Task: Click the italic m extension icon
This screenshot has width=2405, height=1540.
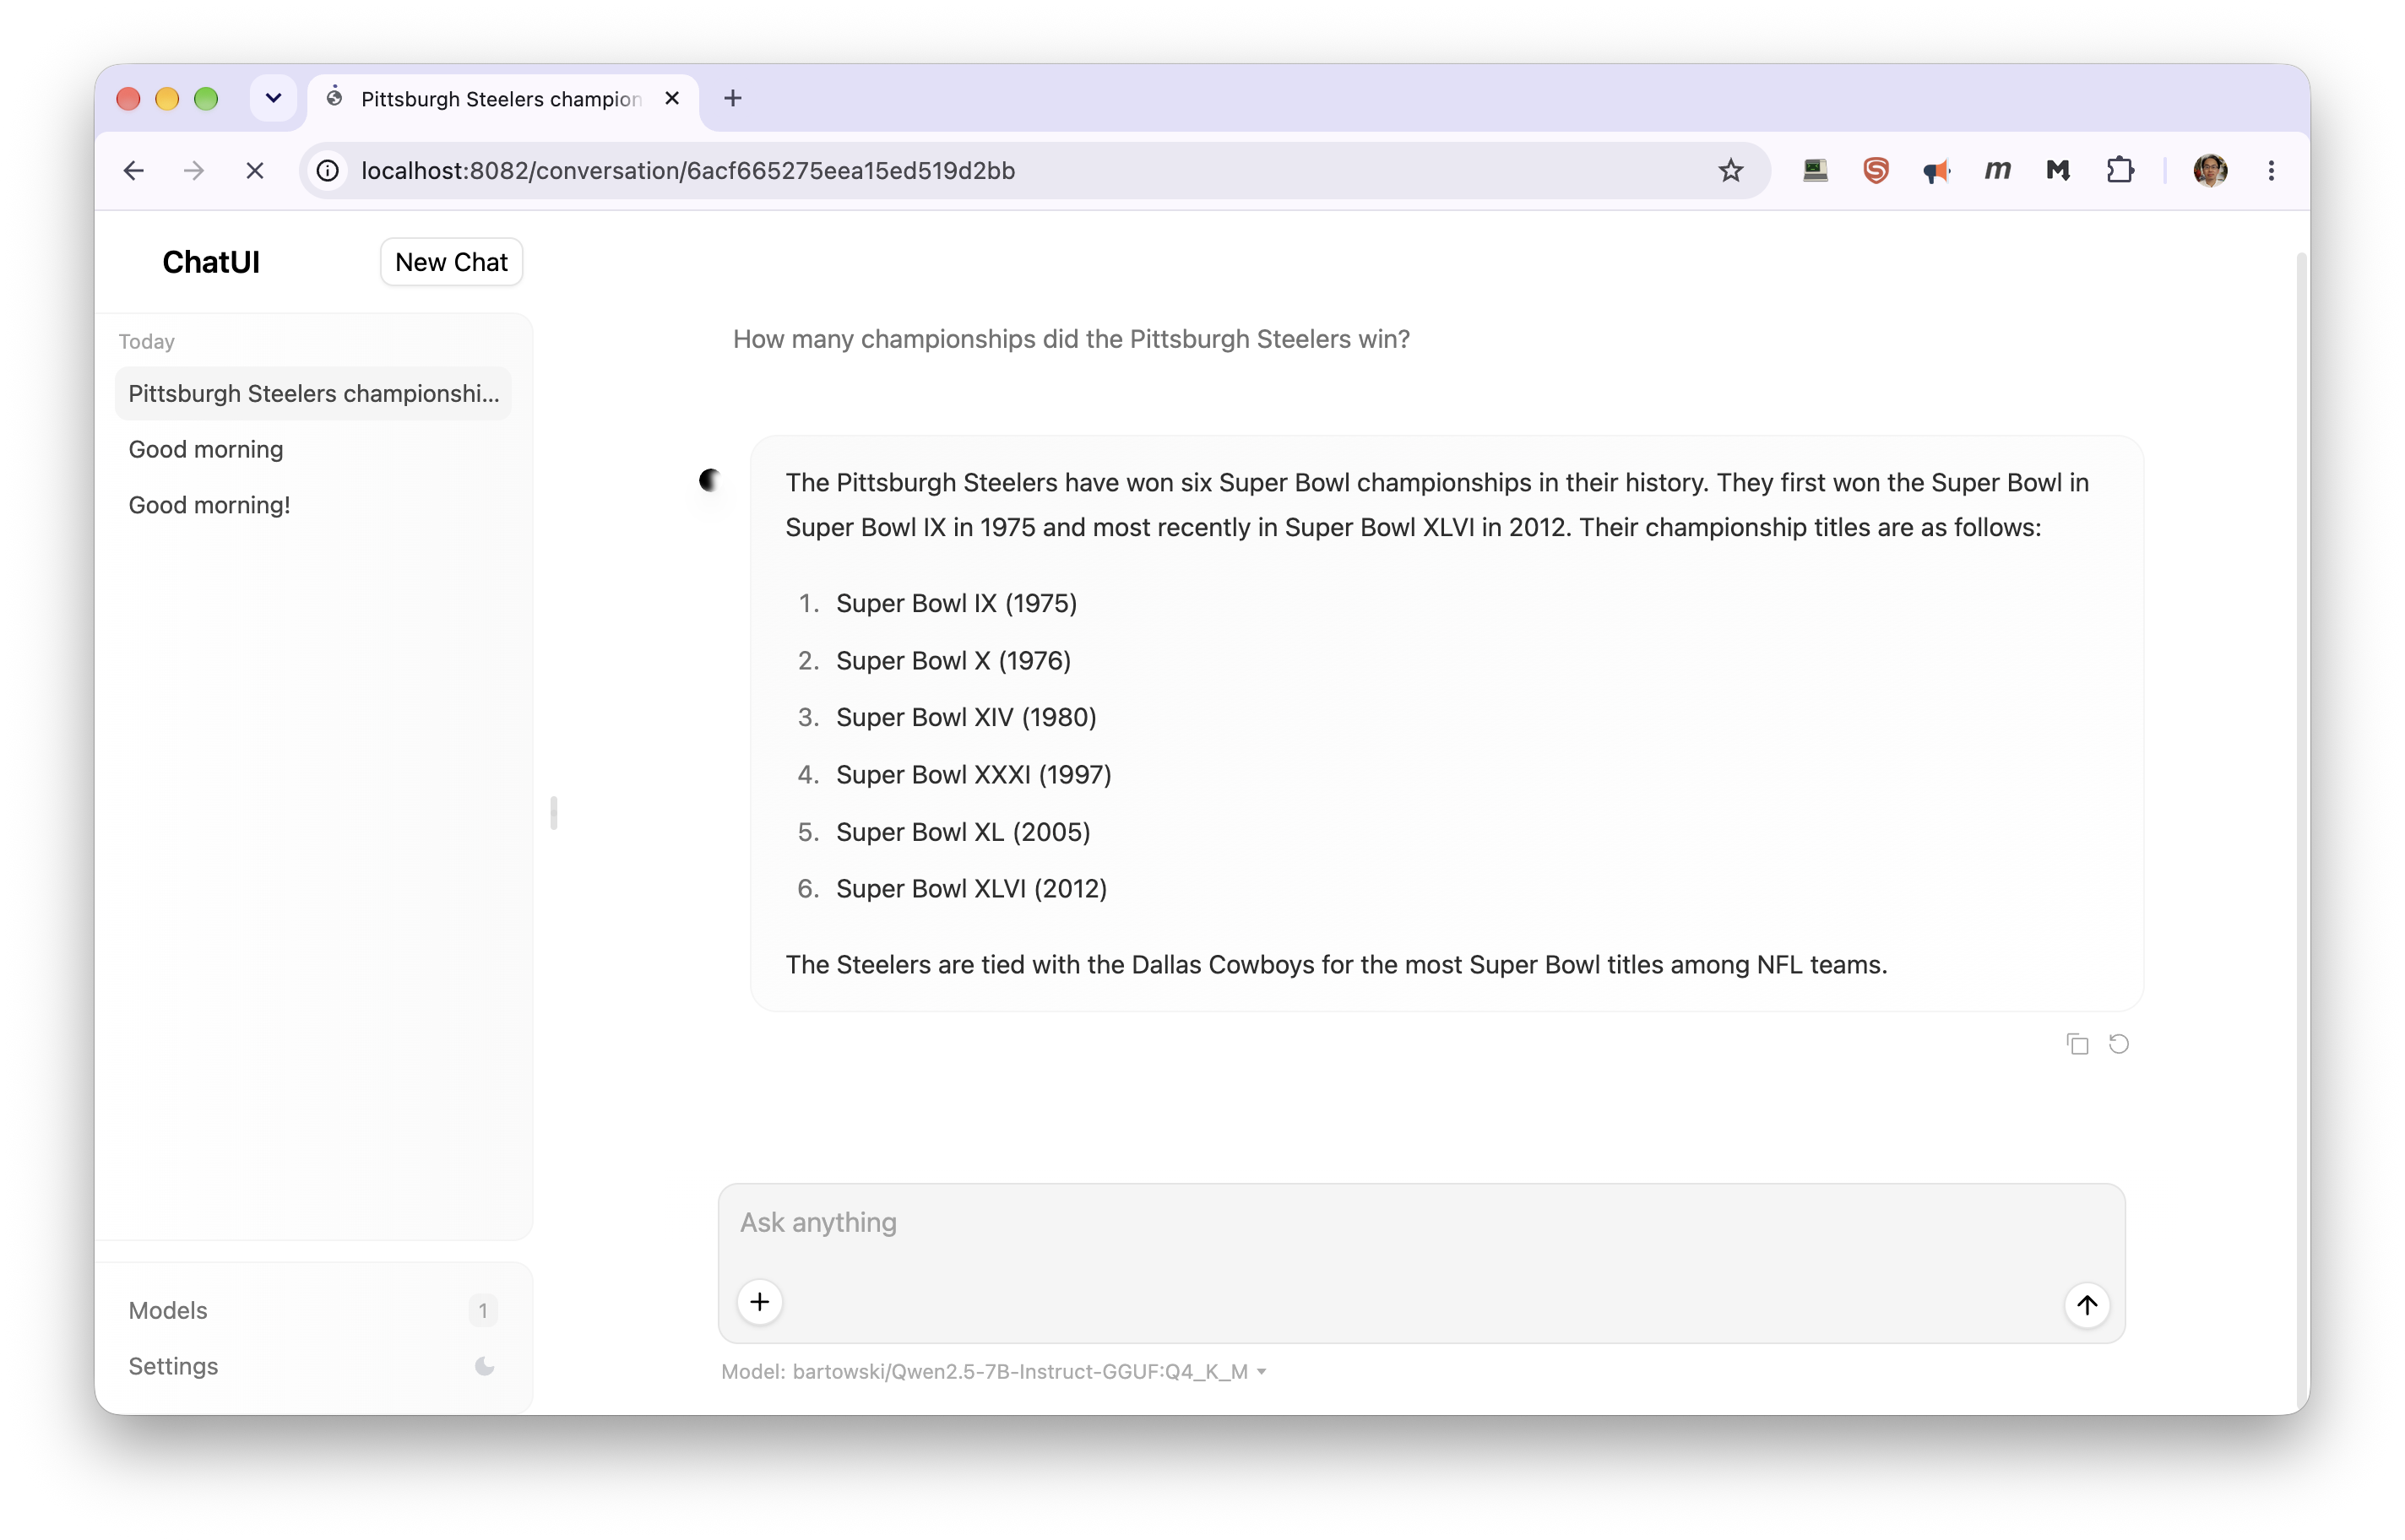Action: tap(1998, 171)
